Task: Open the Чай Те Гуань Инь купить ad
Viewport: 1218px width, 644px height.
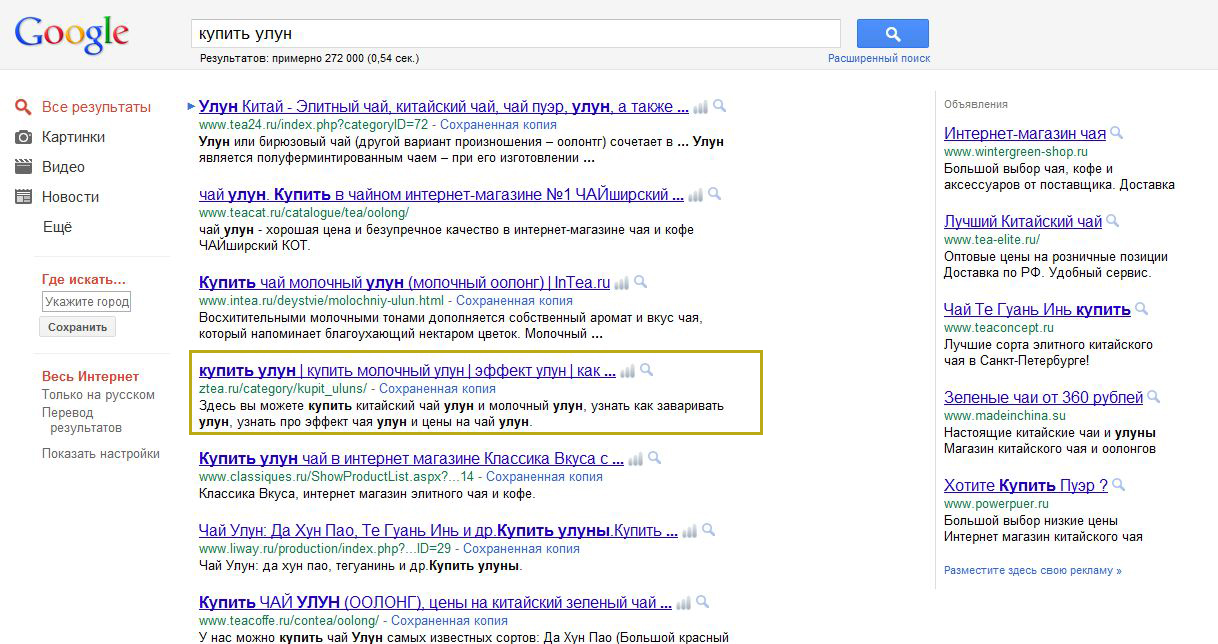Action: [x=1037, y=310]
